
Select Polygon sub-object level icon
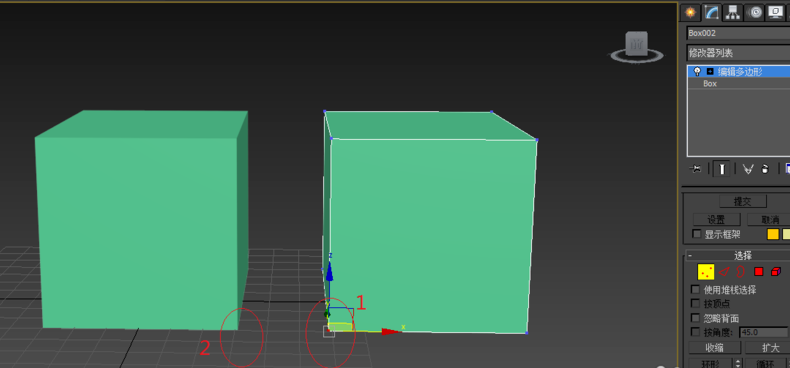click(x=758, y=272)
